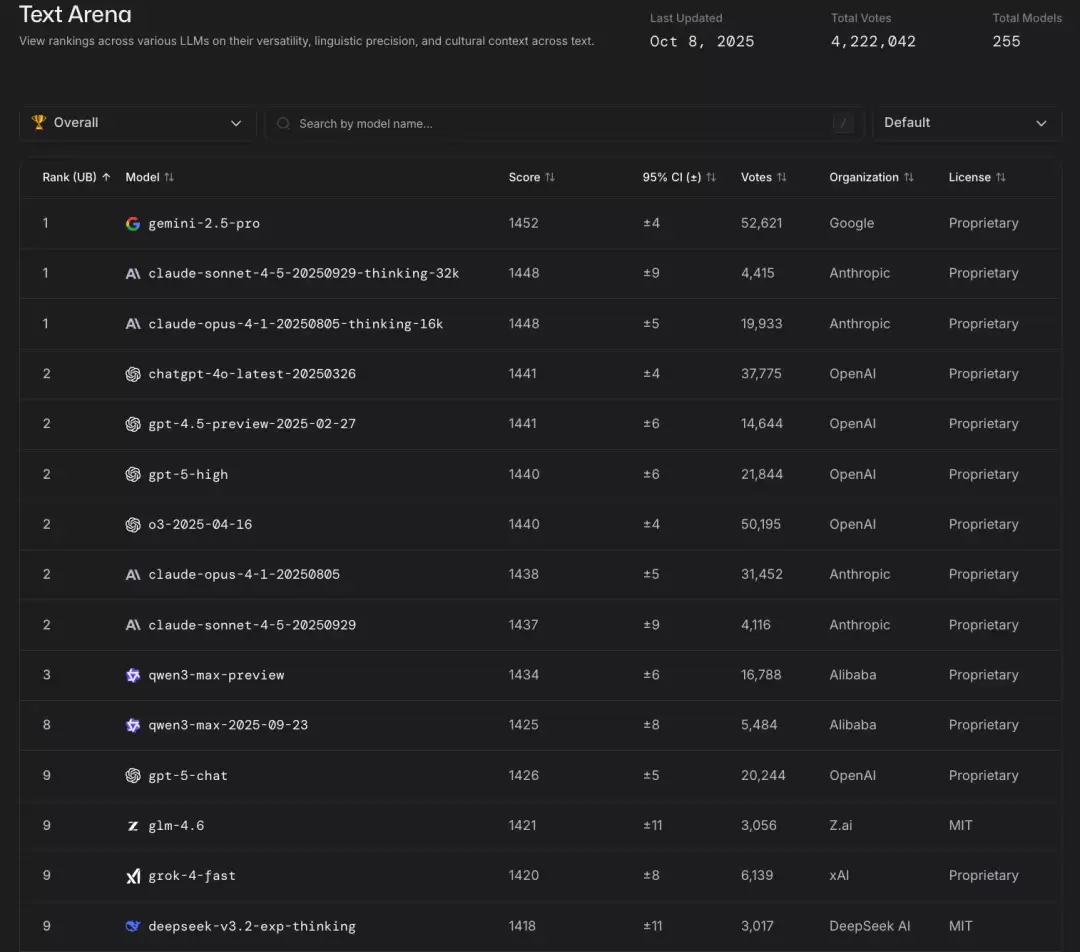Toggle sorting on the Votes column
1080x952 pixels.
click(x=763, y=177)
